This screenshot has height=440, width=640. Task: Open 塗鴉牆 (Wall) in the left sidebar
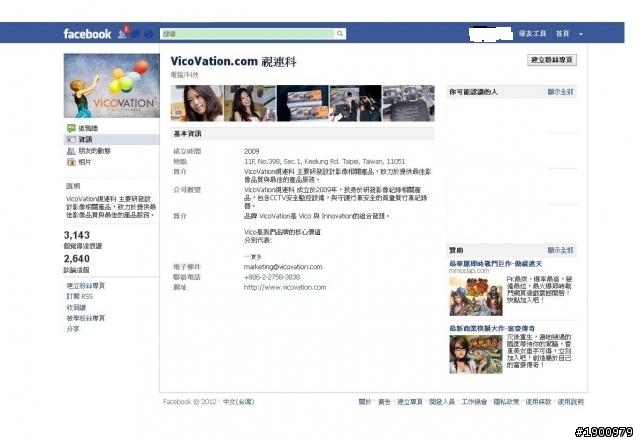point(88,128)
